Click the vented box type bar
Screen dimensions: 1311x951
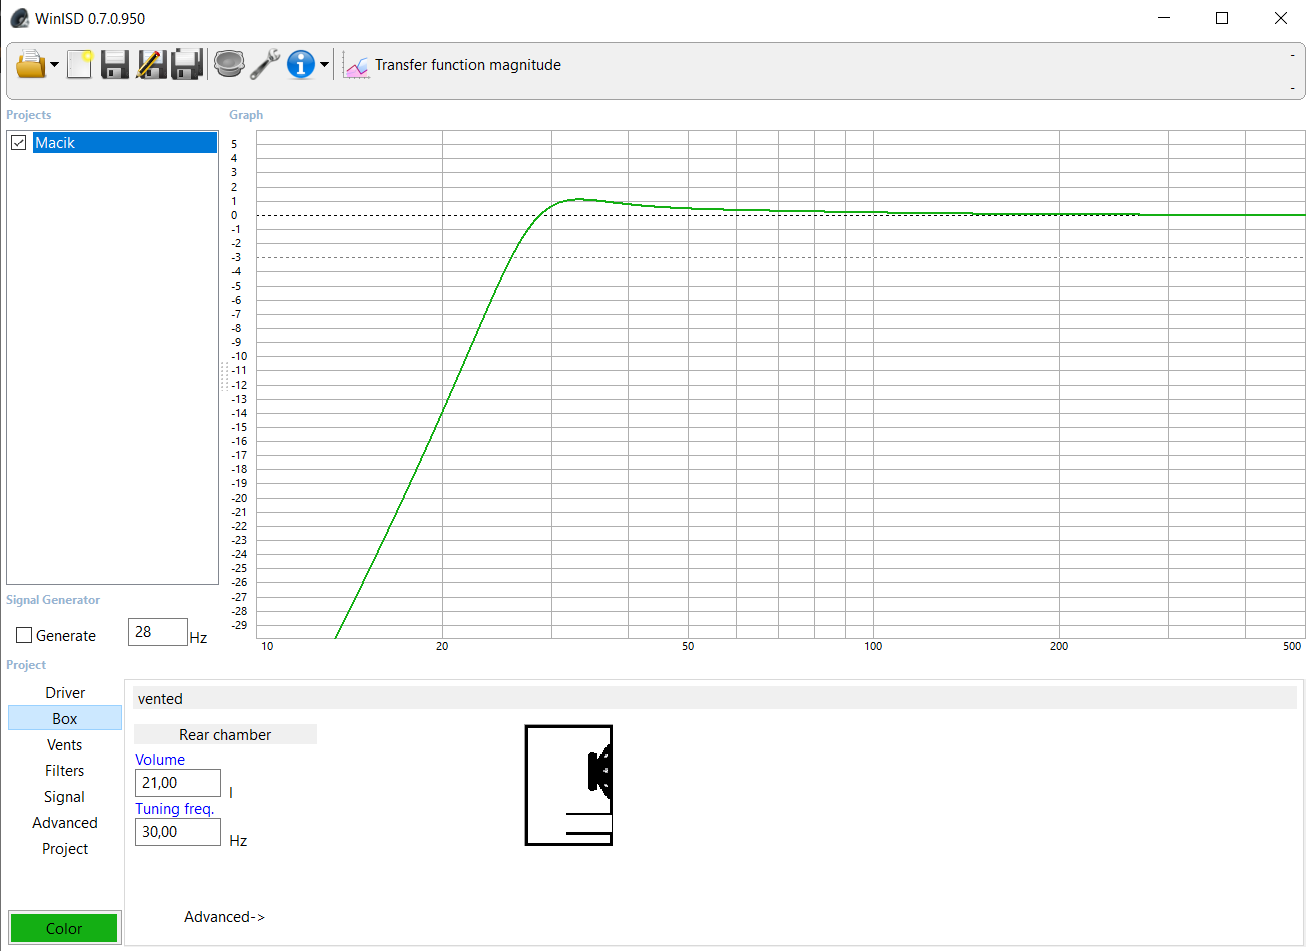[x=715, y=699]
